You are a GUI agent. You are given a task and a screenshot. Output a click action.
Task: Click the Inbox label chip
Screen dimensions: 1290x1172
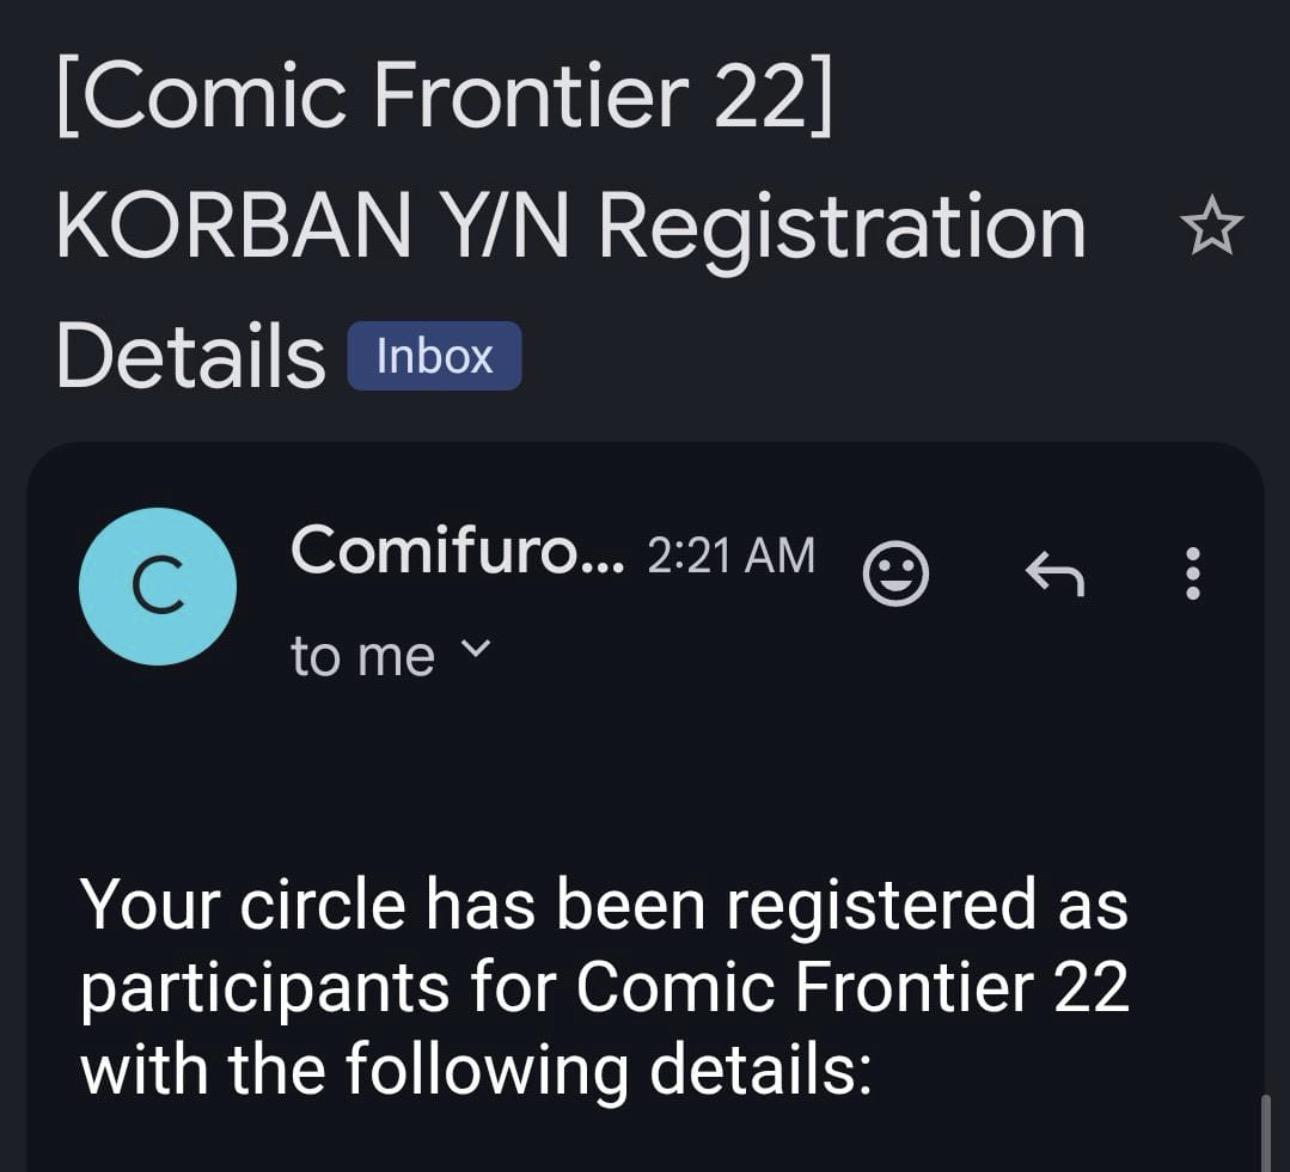pyautogui.click(x=434, y=356)
